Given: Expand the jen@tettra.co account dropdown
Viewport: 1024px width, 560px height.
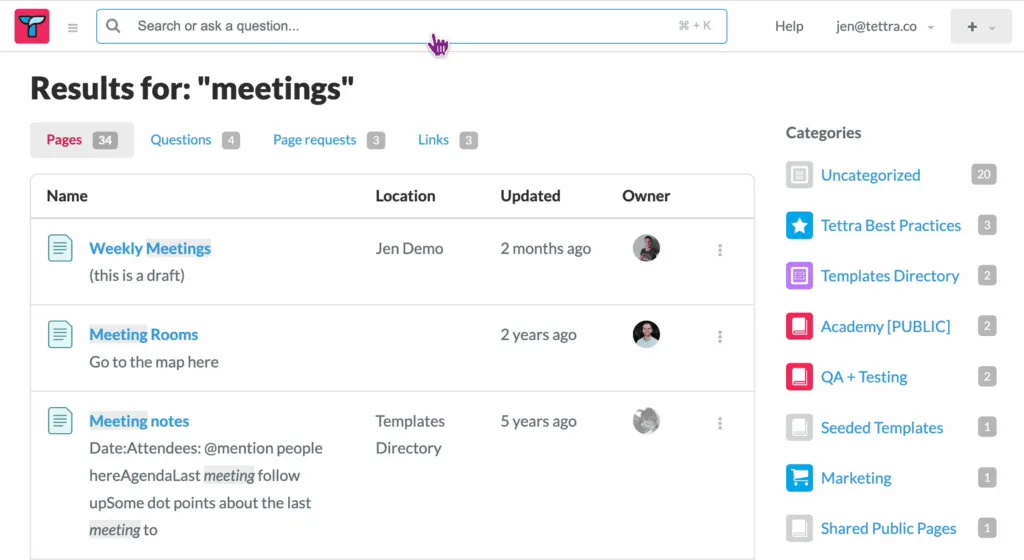Looking at the screenshot, I should 885,27.
